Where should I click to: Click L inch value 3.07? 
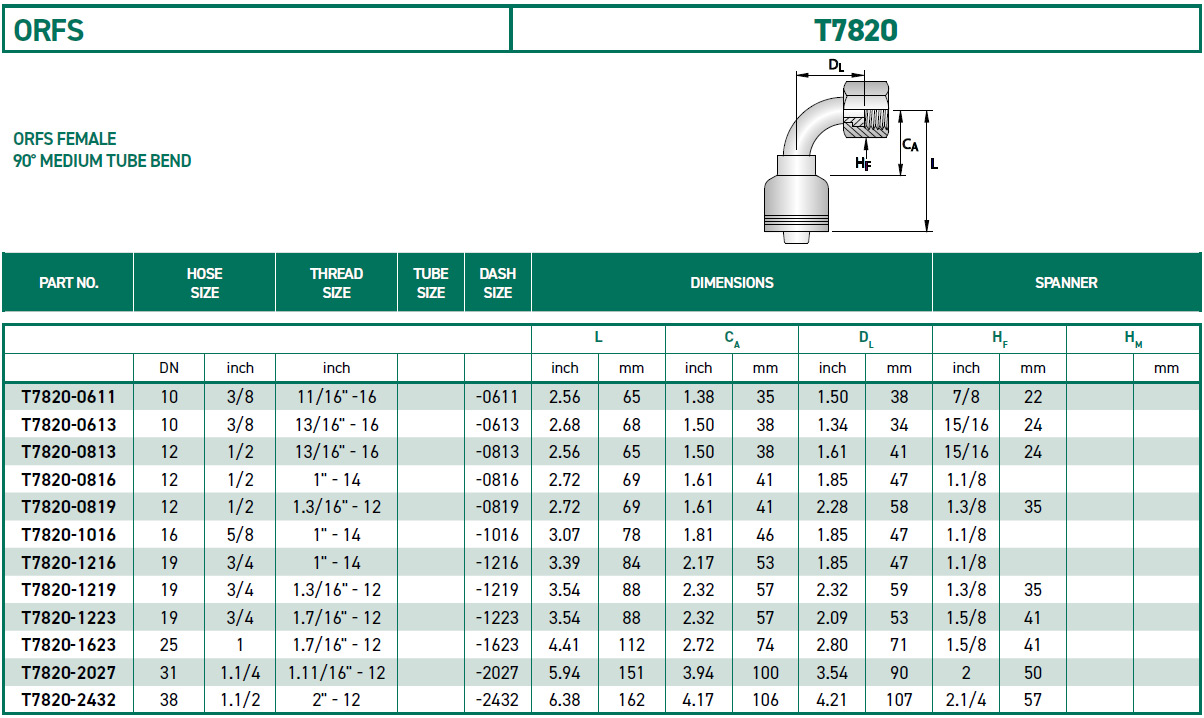pos(565,535)
